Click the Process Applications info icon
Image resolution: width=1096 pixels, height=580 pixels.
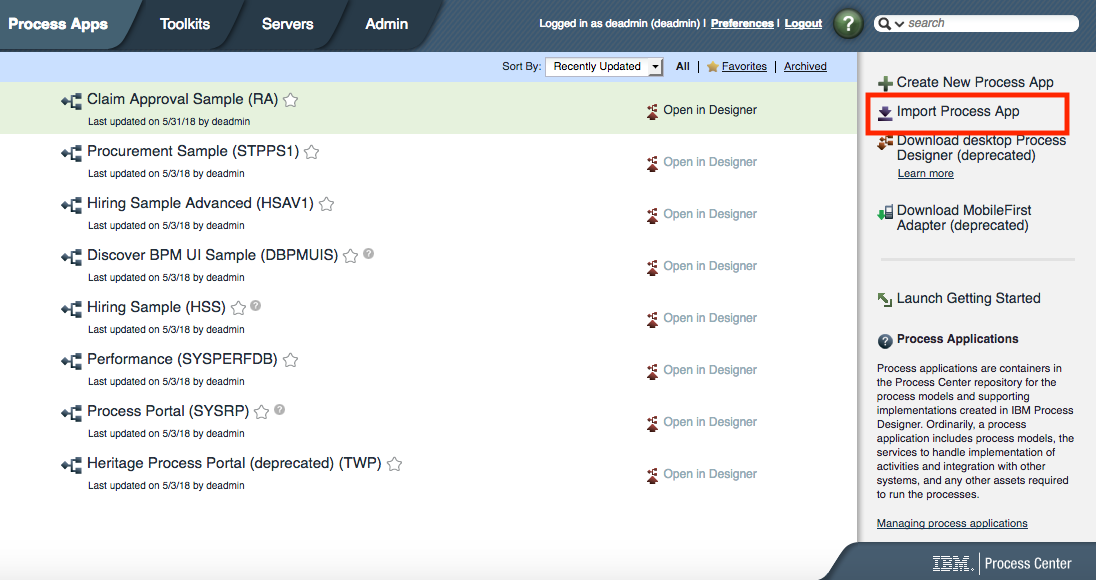[885, 341]
